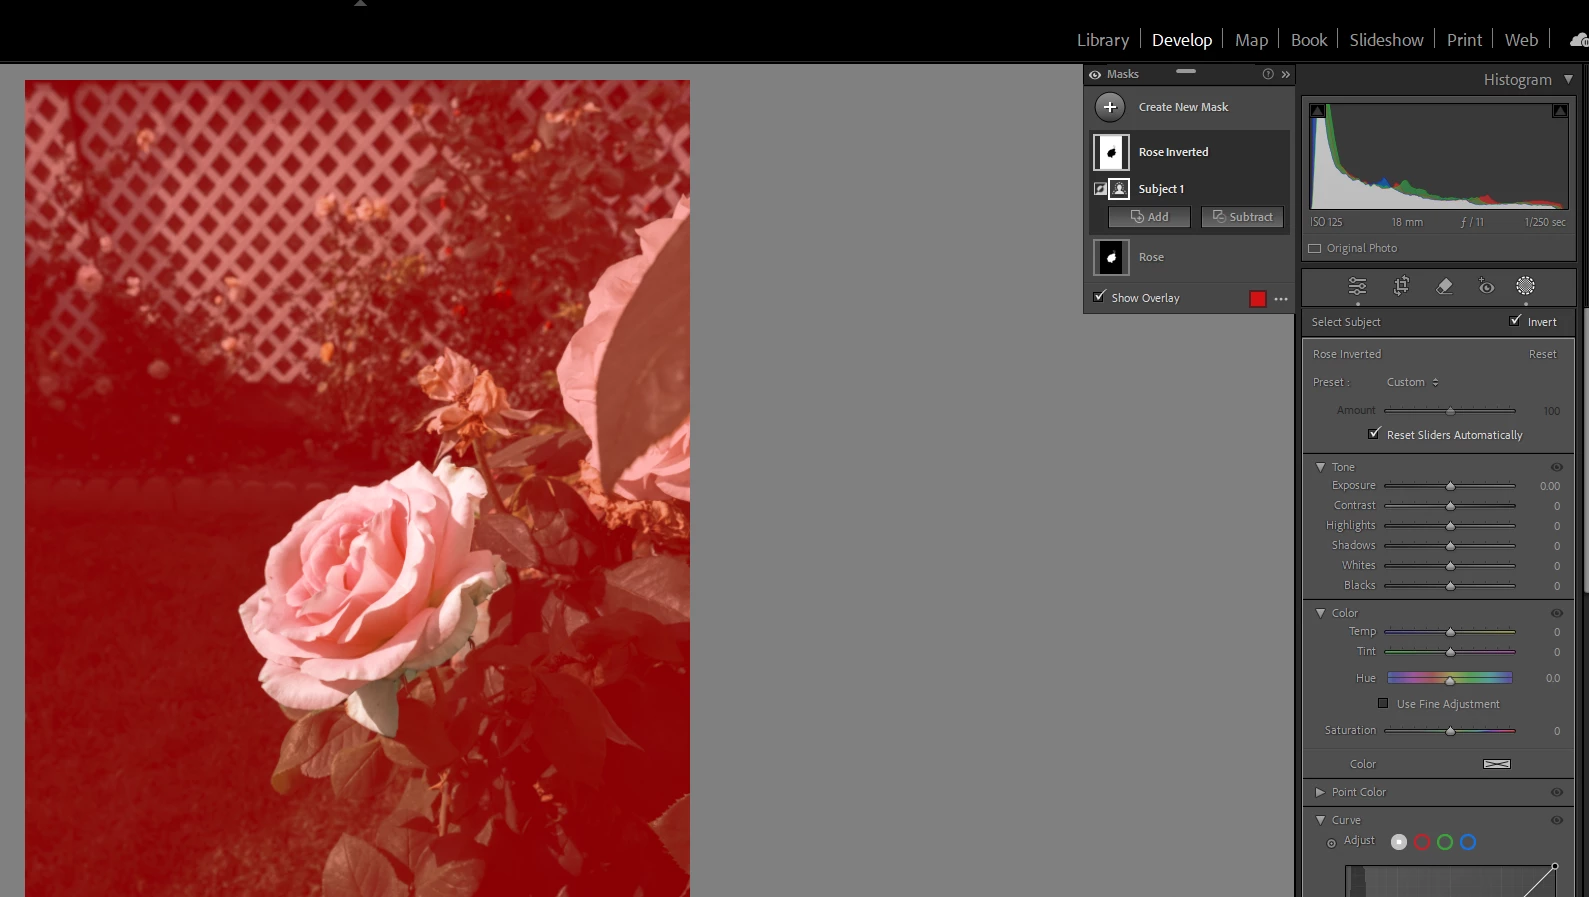This screenshot has width=1589, height=897.
Task: Click the Create New Mask plus icon
Action: pos(1110,107)
